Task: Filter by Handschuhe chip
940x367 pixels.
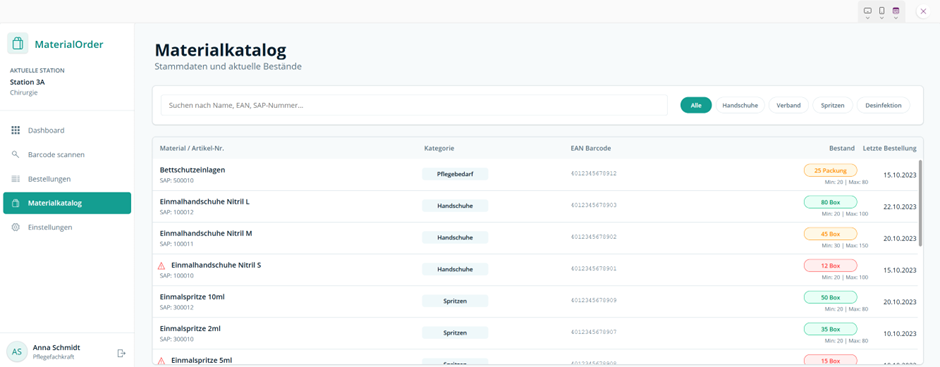Action: 740,105
